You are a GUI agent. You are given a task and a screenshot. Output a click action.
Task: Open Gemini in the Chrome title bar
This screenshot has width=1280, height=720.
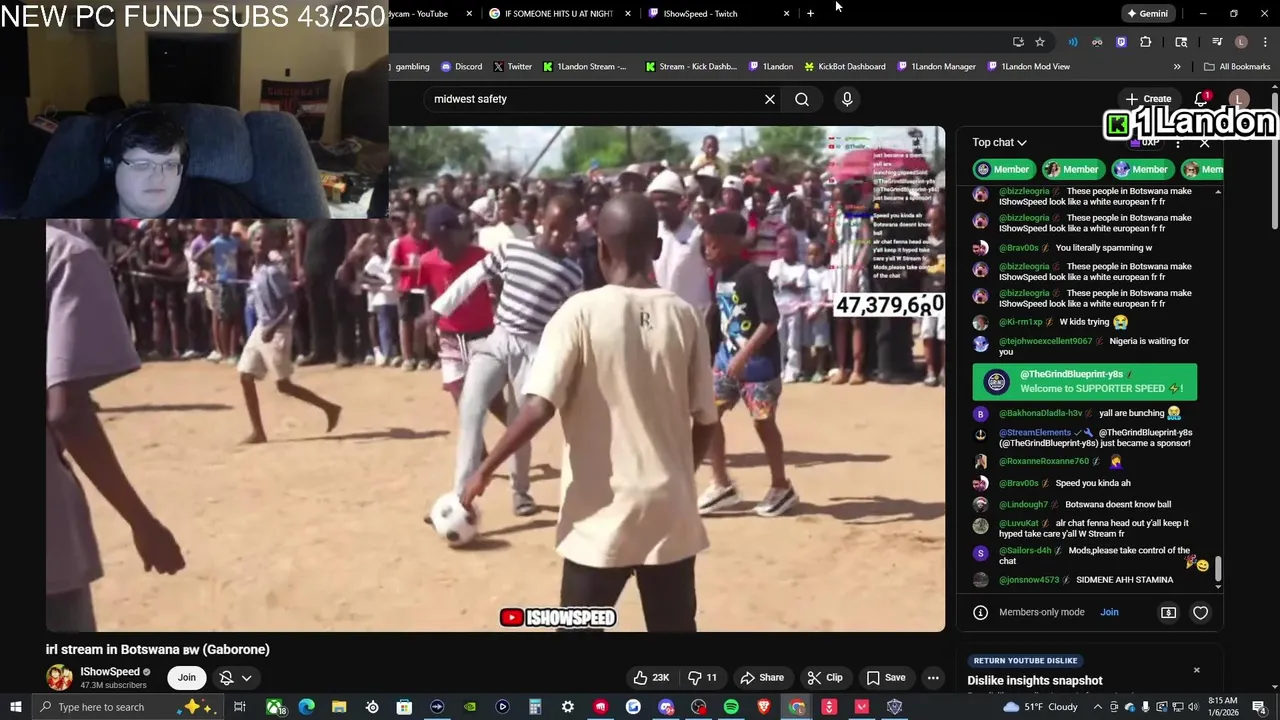coord(1147,14)
